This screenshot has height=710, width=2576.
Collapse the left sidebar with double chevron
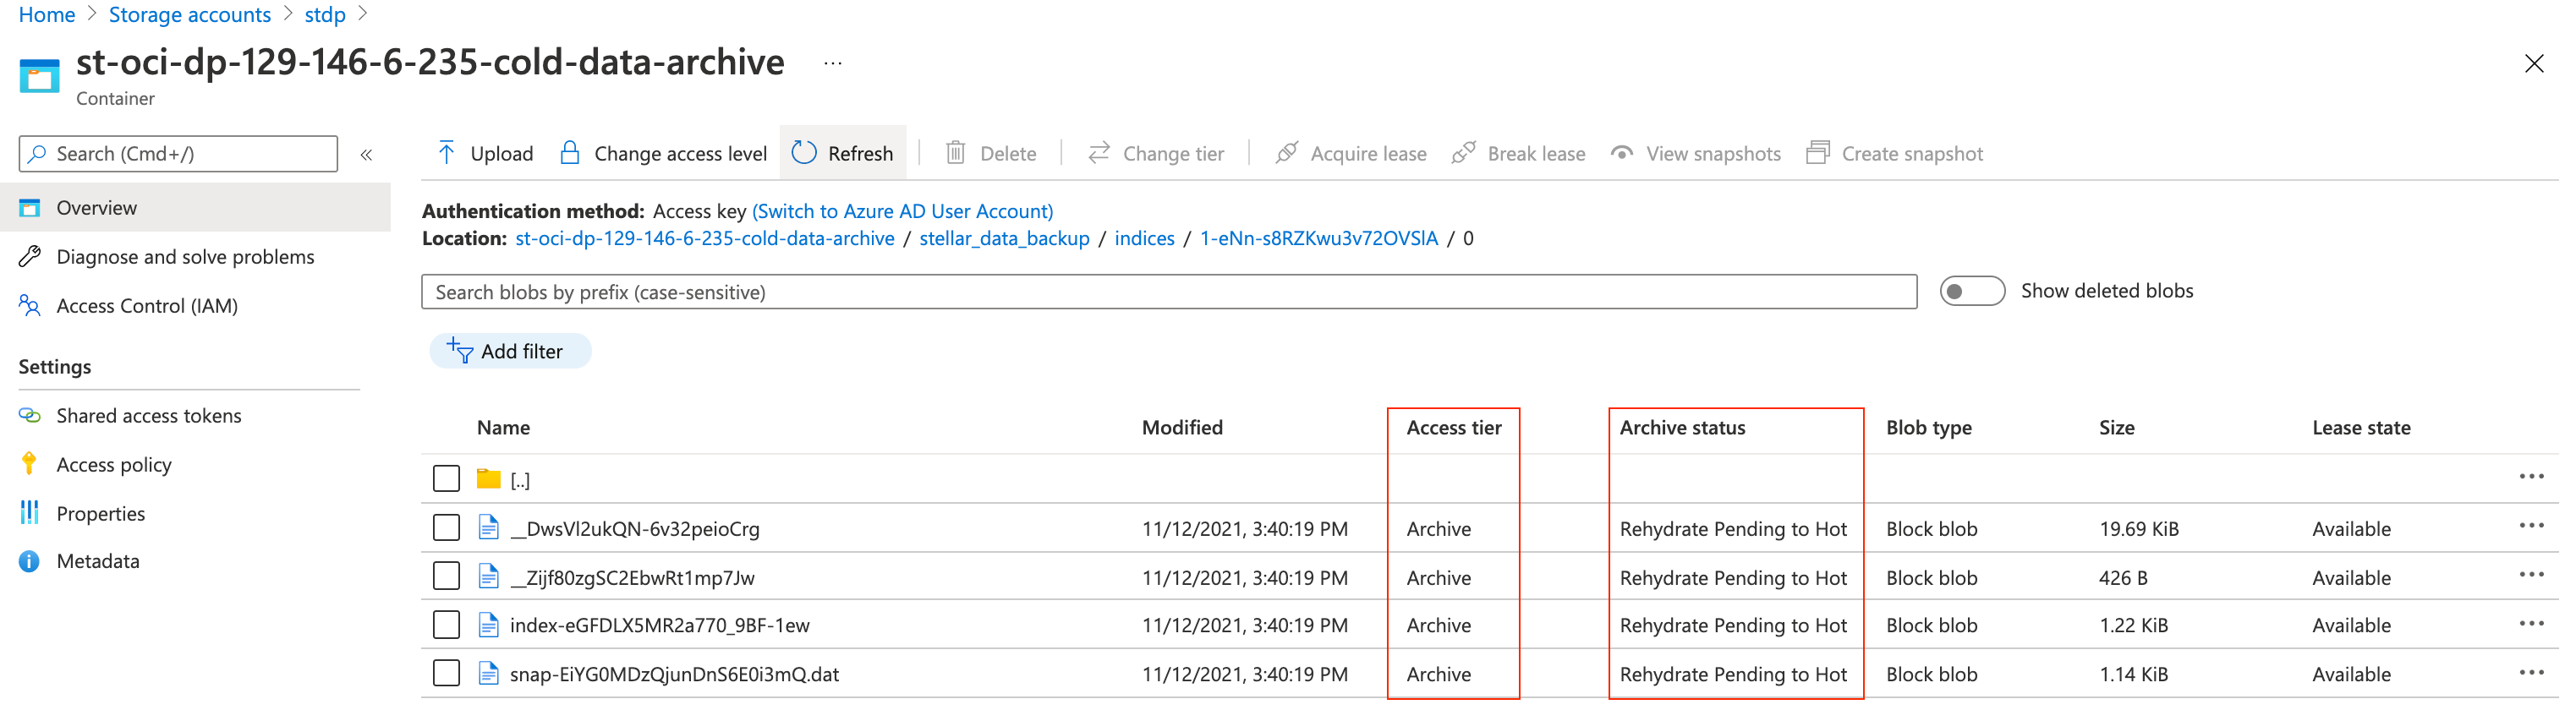click(366, 154)
